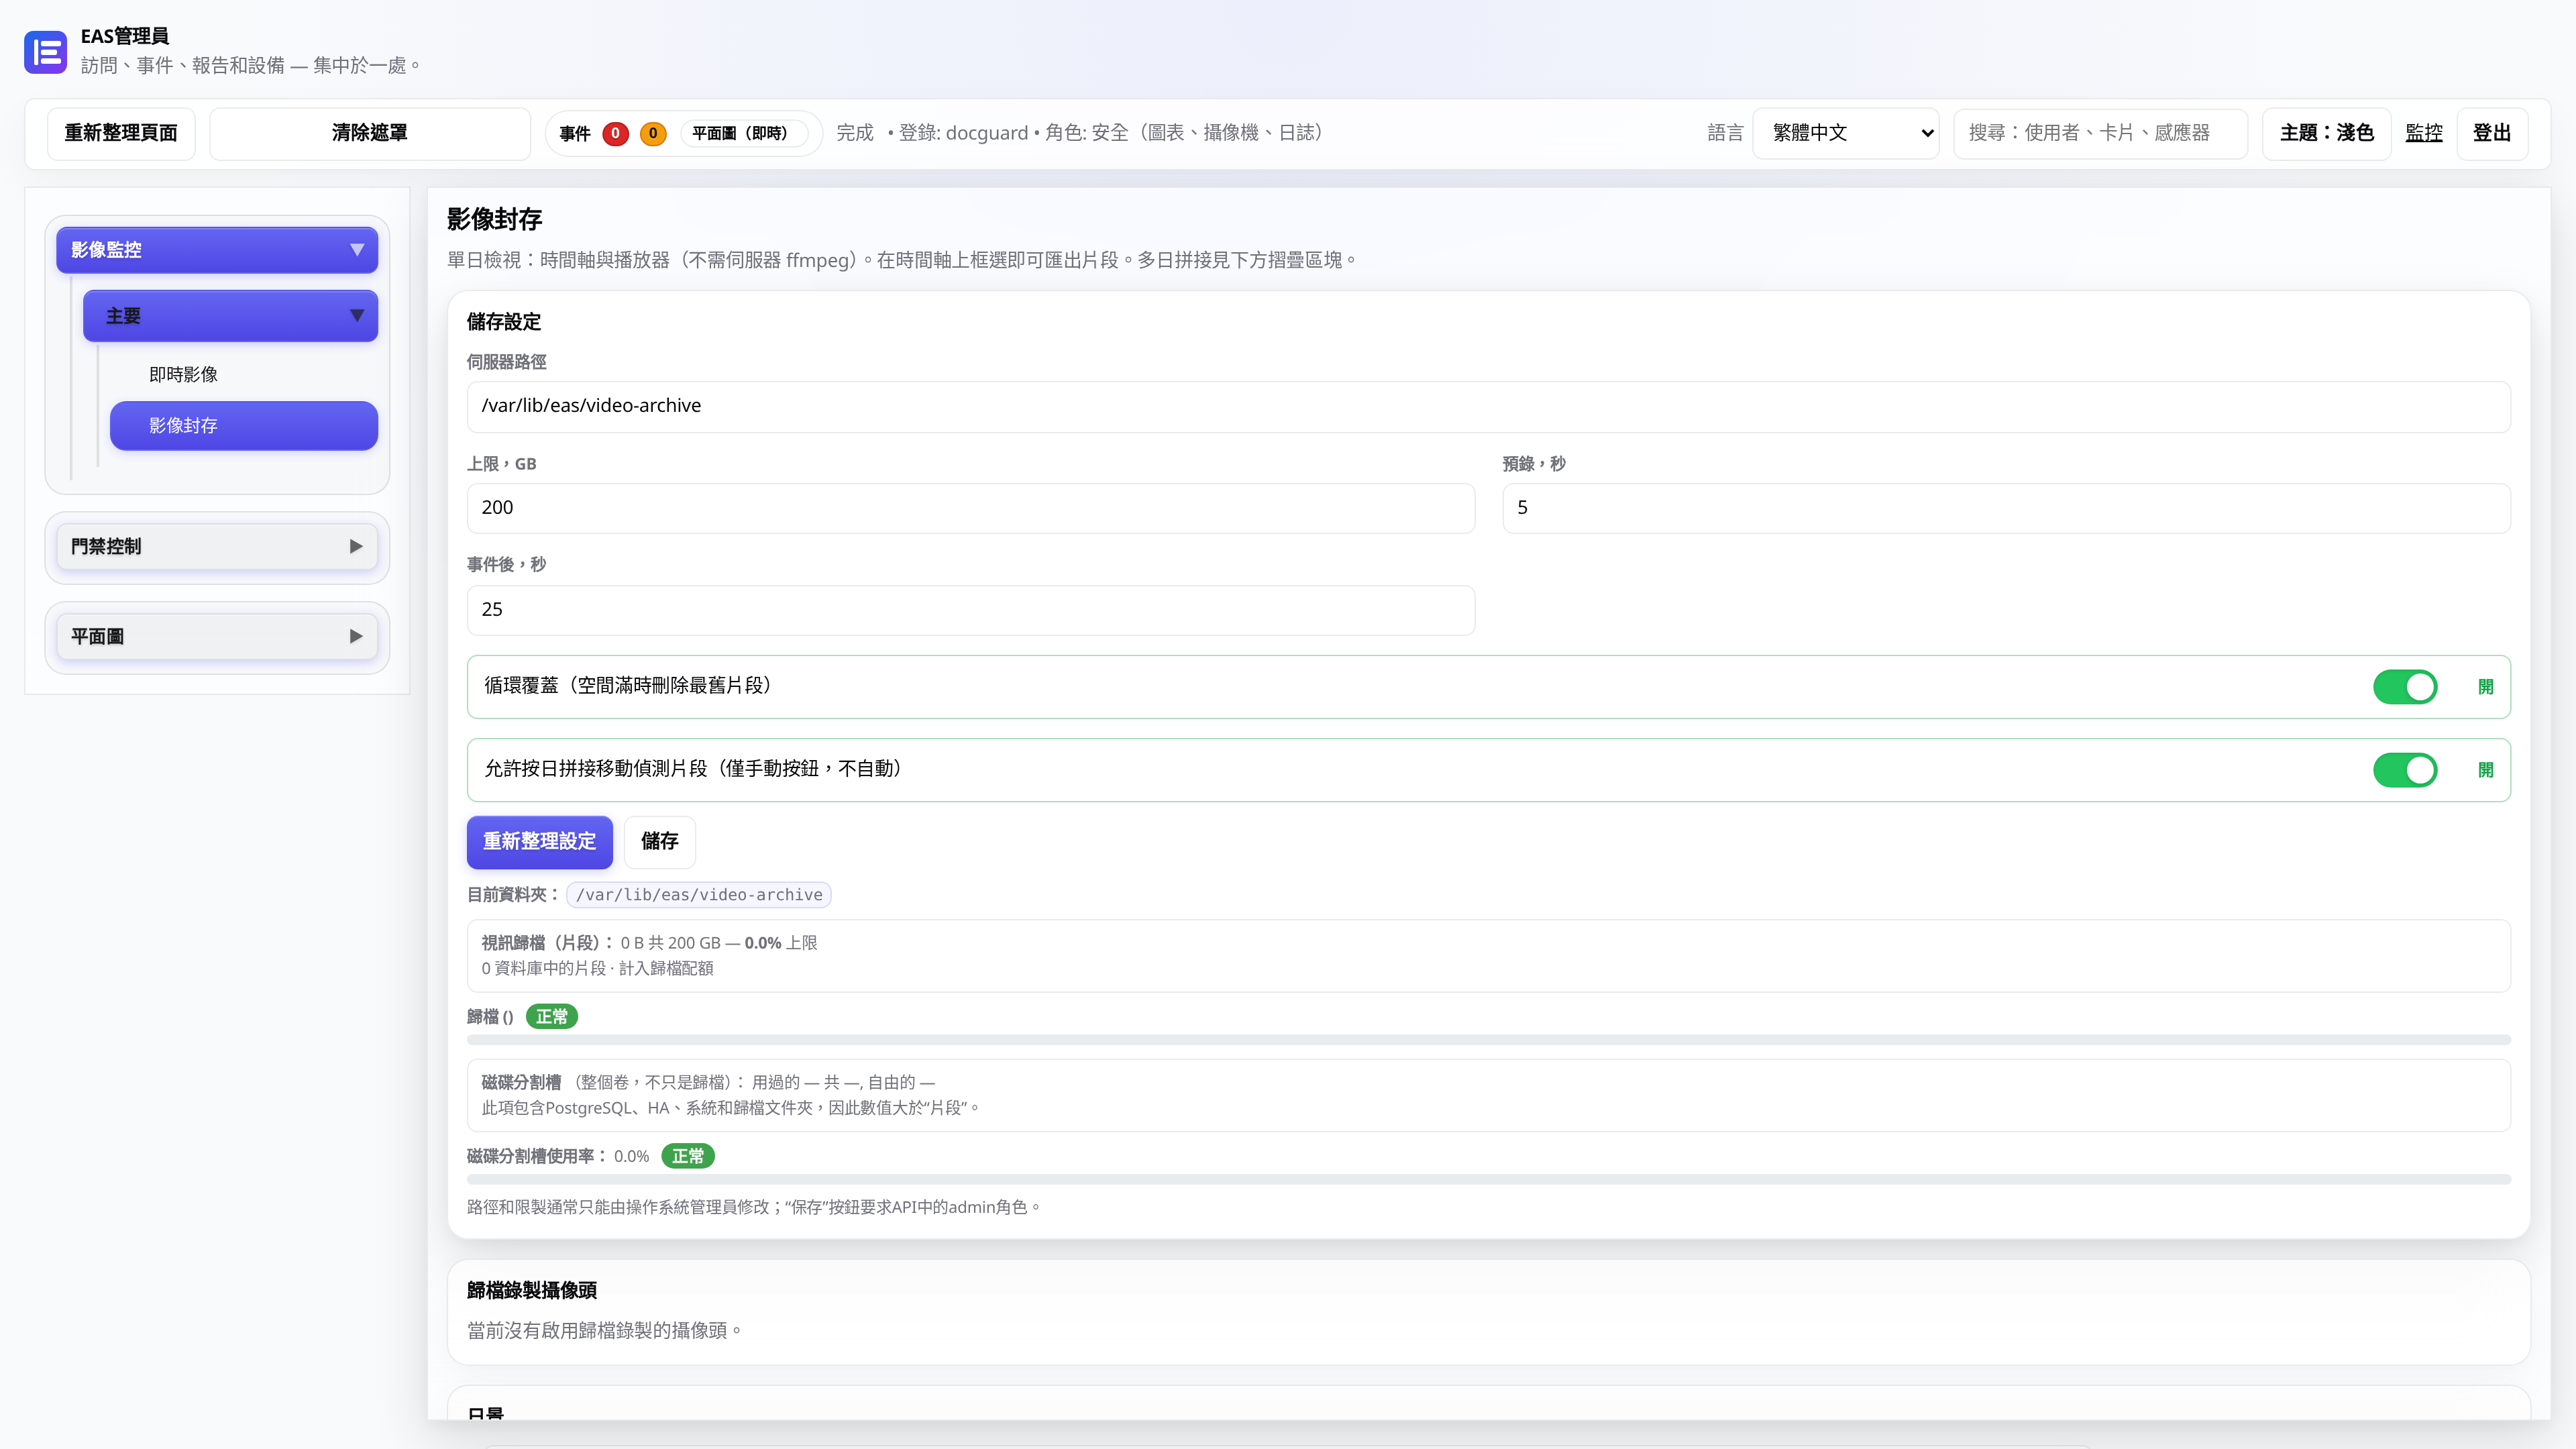This screenshot has height=1449, width=2576.
Task: Click the 正常 badge next to 歸檔
Action: tap(552, 1016)
